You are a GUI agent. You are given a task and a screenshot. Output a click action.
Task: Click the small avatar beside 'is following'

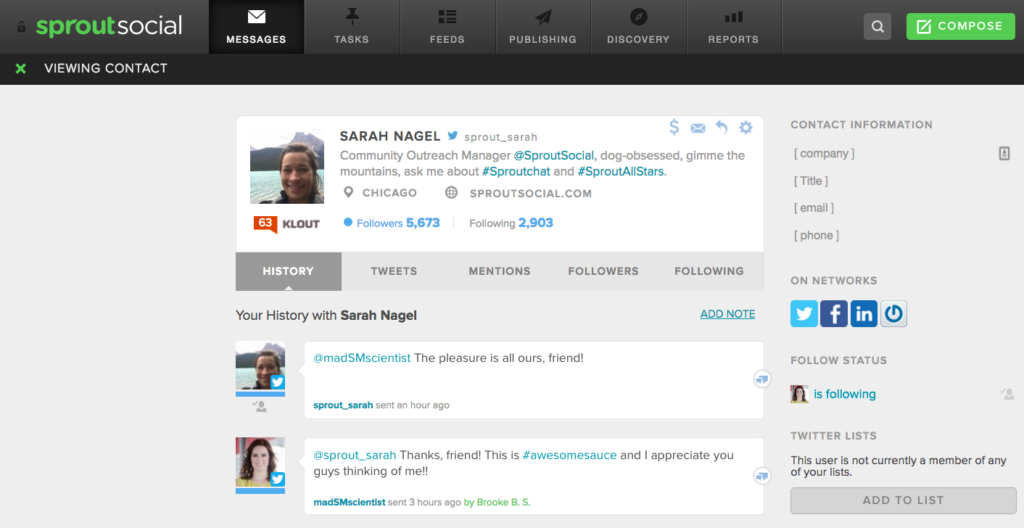pyautogui.click(x=799, y=394)
